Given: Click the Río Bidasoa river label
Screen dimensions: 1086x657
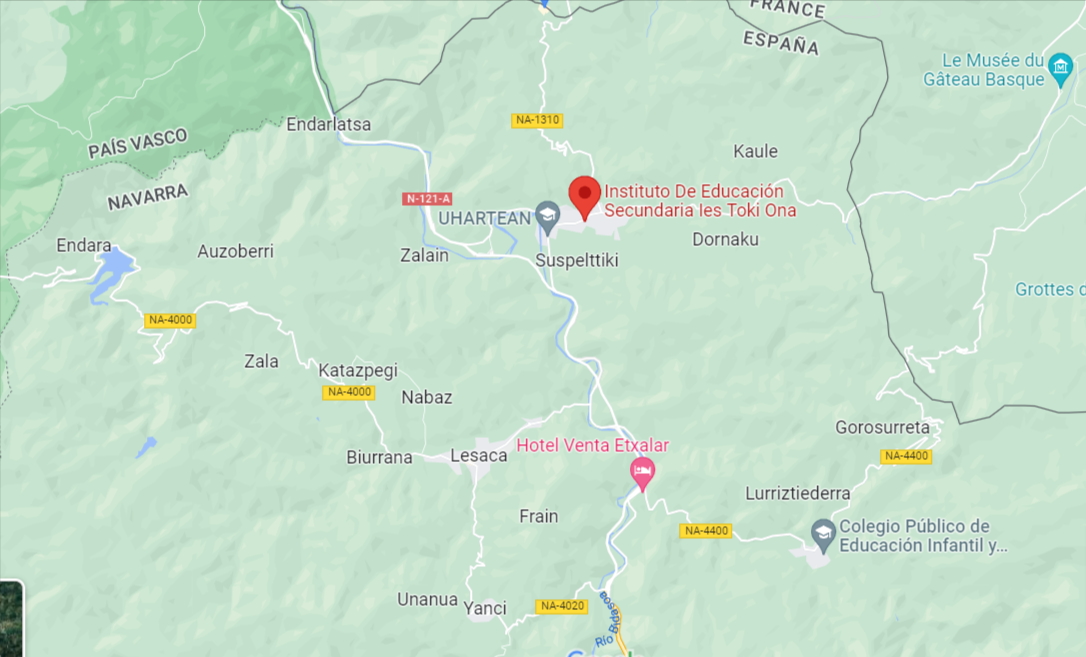Looking at the screenshot, I should (x=607, y=620).
